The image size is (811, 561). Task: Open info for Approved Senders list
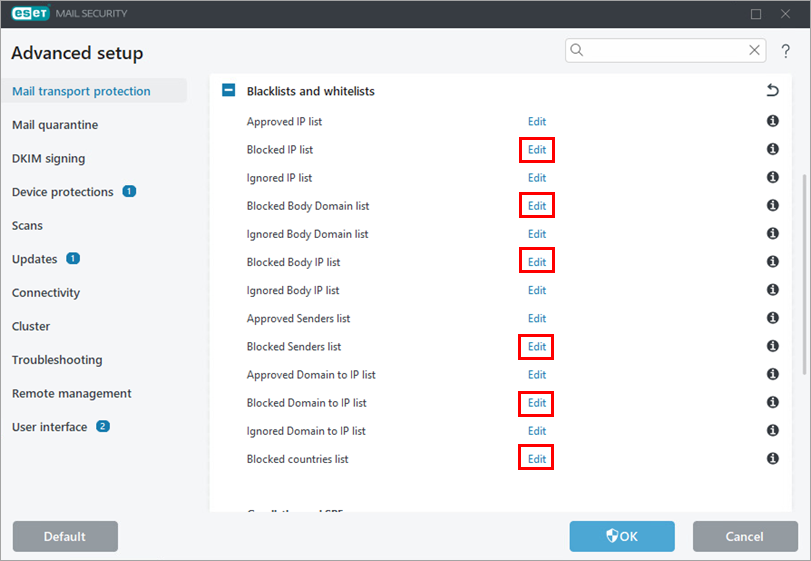772,318
